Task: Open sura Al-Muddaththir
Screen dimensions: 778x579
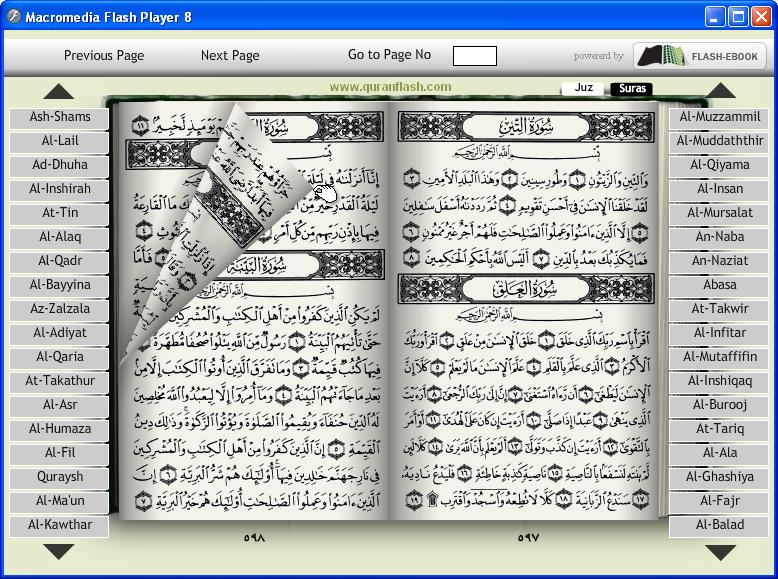Action: click(719, 141)
